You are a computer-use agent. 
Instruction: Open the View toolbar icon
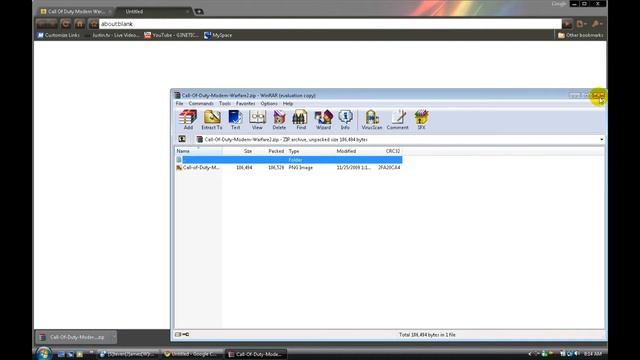(257, 120)
